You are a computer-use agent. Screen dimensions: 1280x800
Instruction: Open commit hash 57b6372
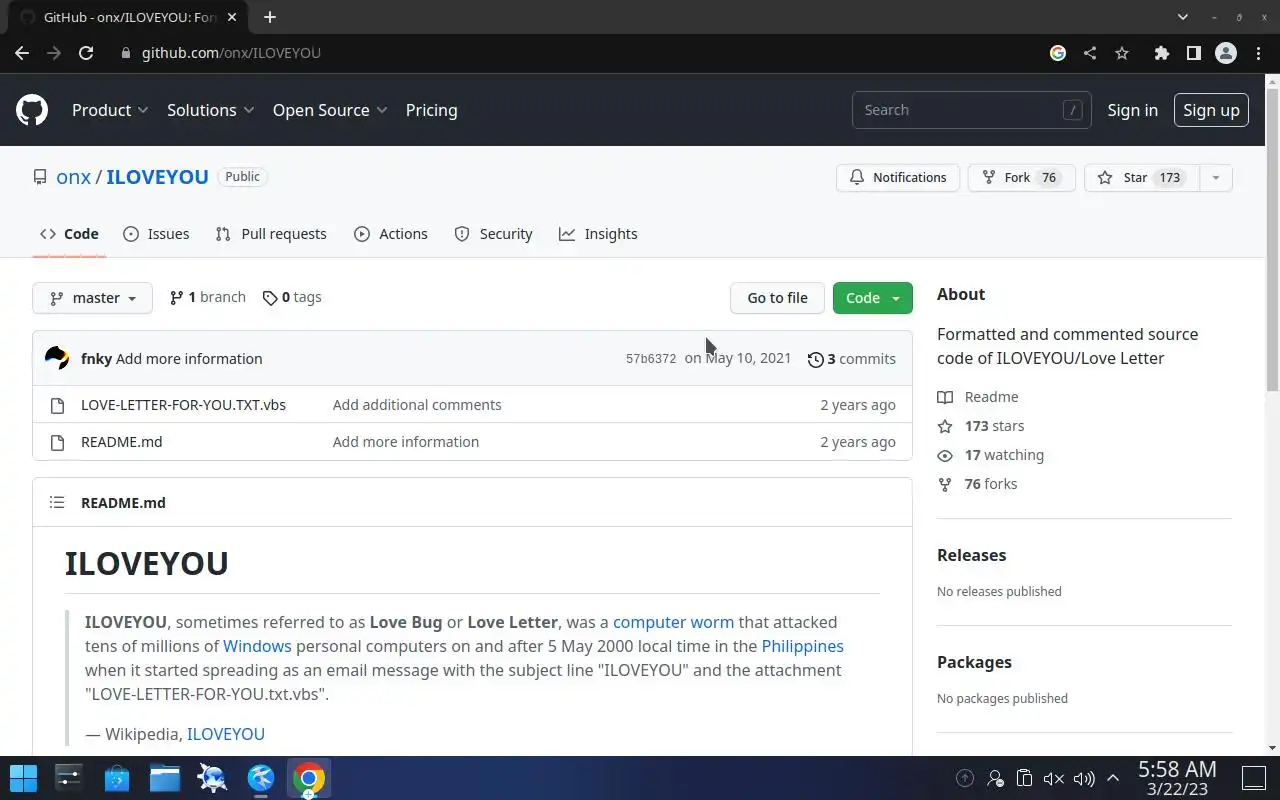[651, 359]
